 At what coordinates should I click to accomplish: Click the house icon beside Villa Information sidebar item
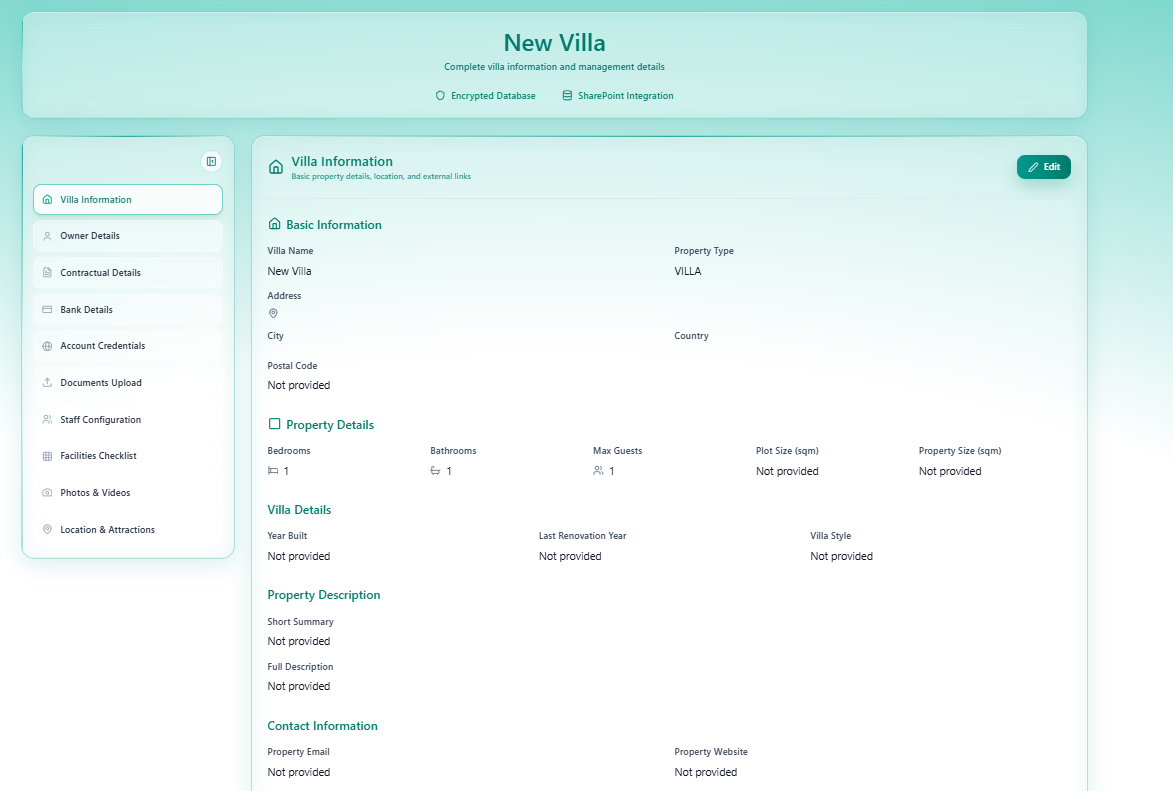(47, 200)
